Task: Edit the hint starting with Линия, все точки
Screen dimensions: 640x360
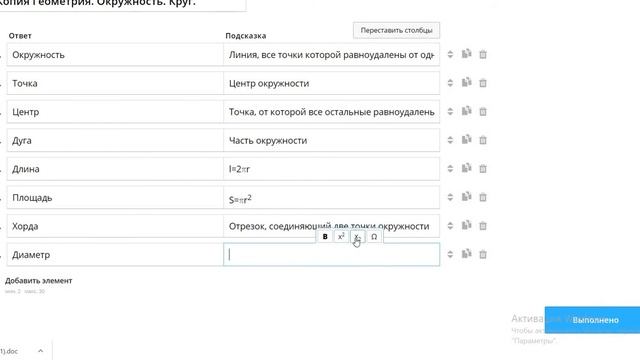Action: click(331, 55)
